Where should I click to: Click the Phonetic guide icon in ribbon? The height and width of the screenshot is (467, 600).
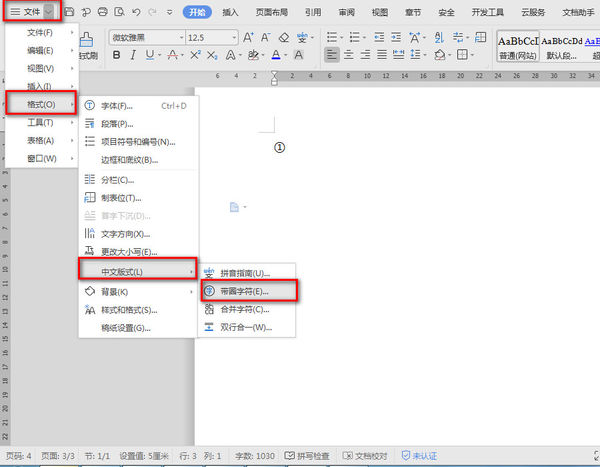302,38
